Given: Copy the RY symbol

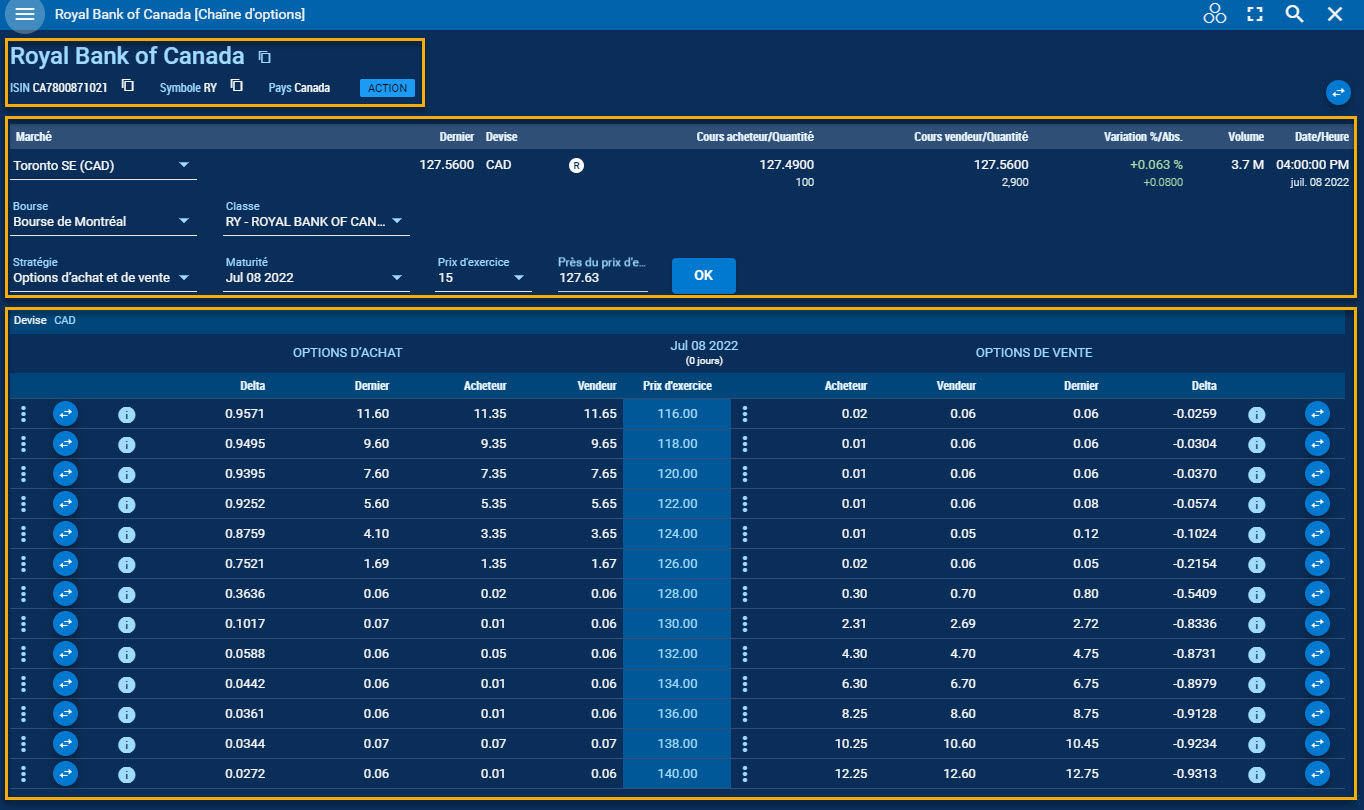Looking at the screenshot, I should click(x=236, y=86).
